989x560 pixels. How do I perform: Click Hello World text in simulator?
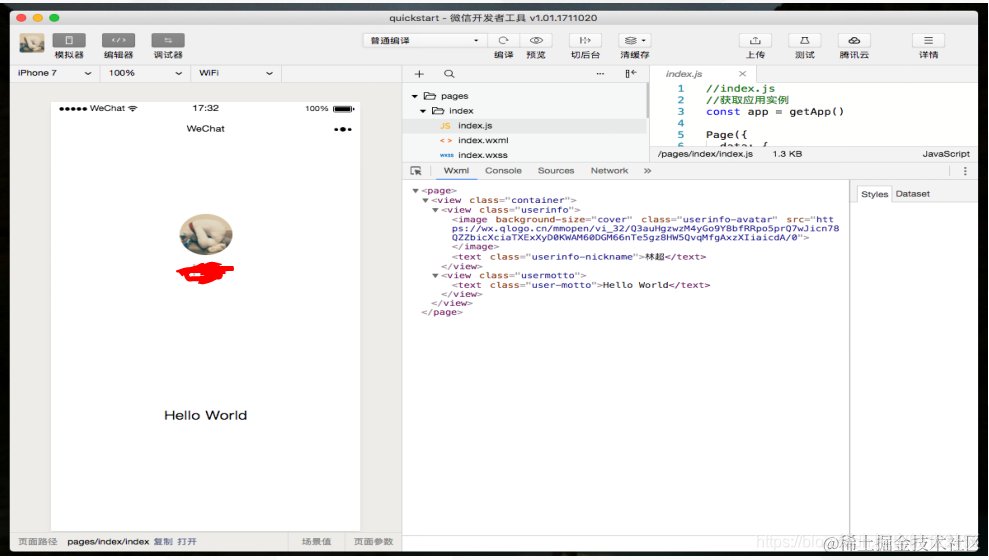pyautogui.click(x=206, y=416)
